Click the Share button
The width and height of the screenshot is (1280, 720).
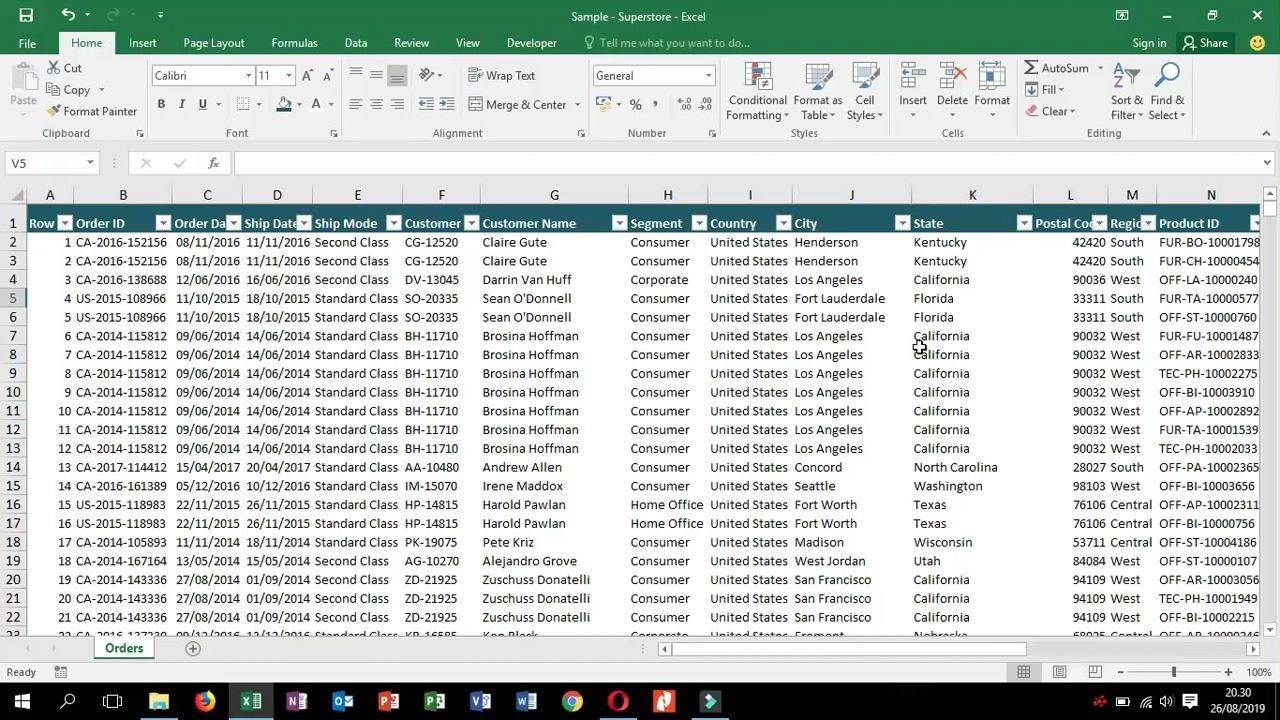1205,43
